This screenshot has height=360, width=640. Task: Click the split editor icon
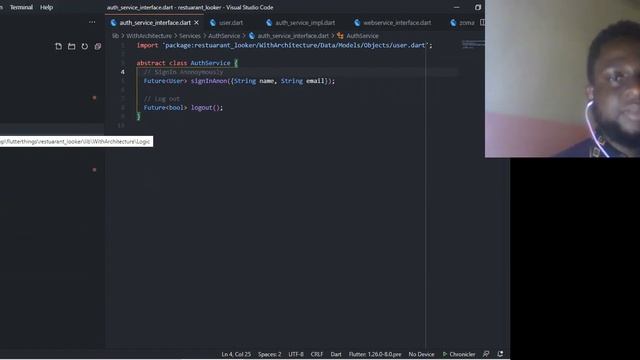click(x=482, y=22)
